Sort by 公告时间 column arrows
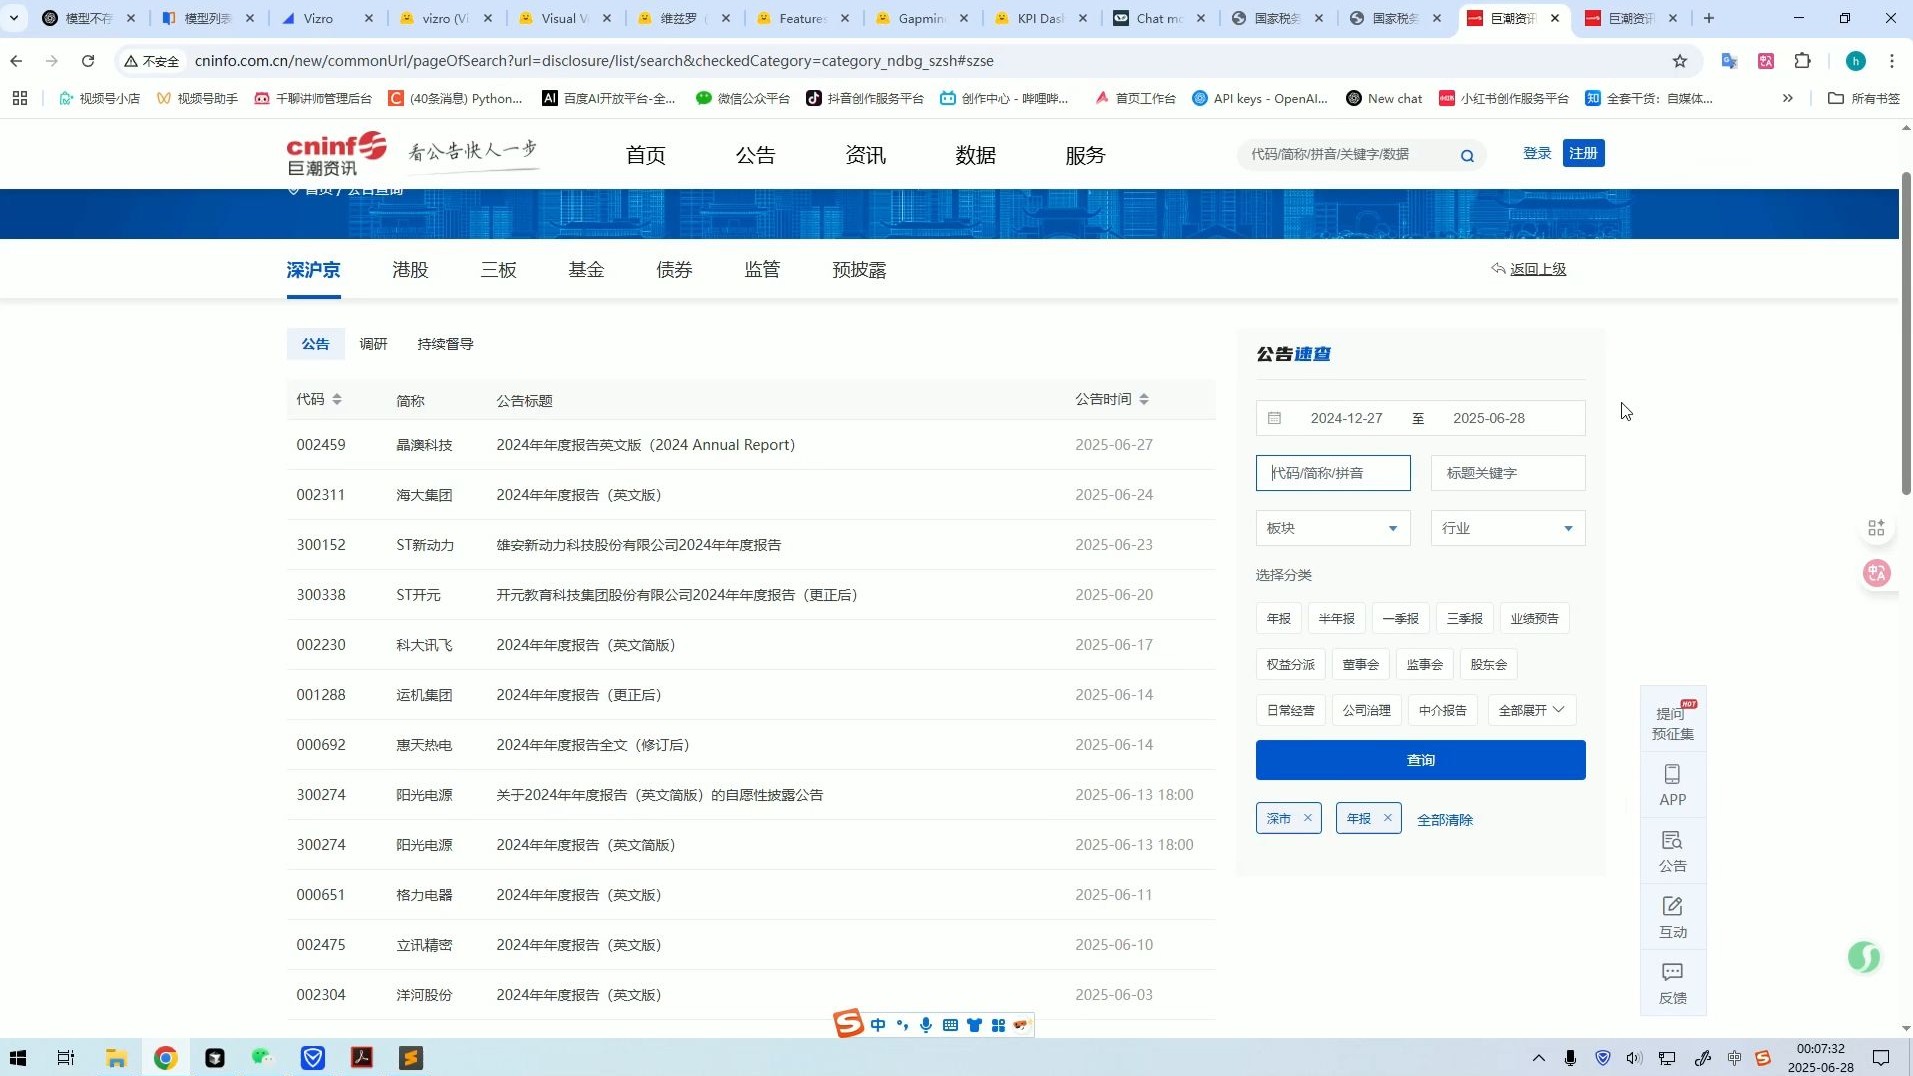The image size is (1913, 1076). (1144, 399)
